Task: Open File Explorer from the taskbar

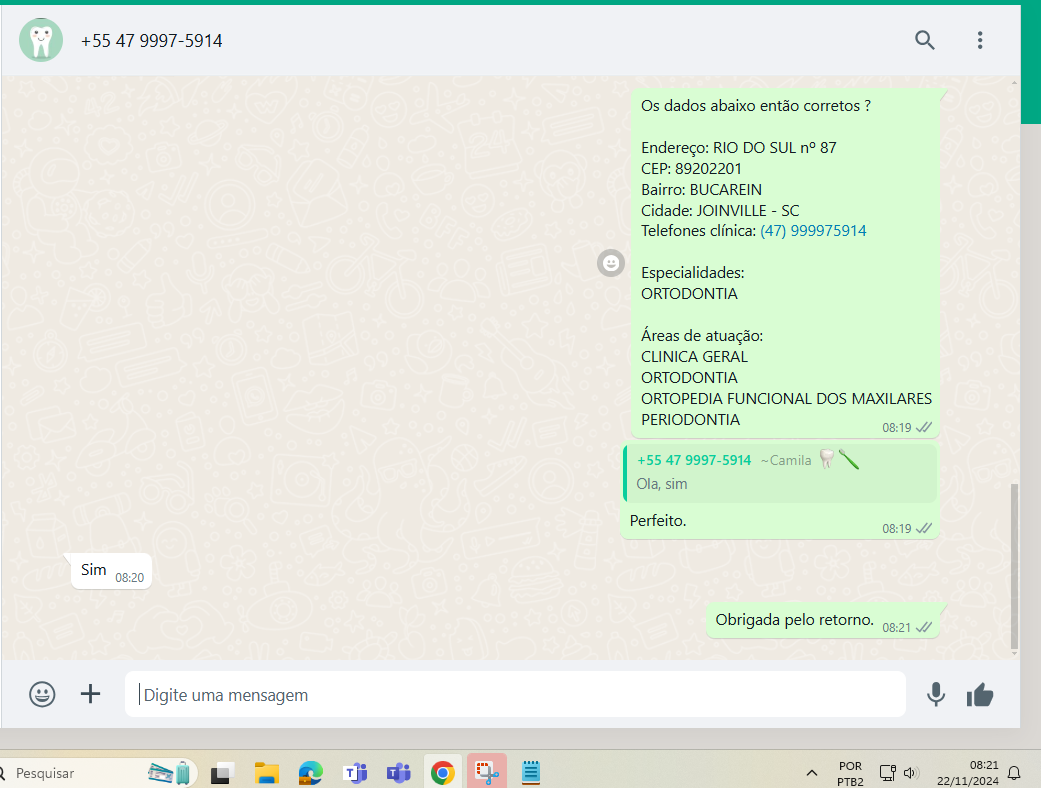Action: pos(266,773)
